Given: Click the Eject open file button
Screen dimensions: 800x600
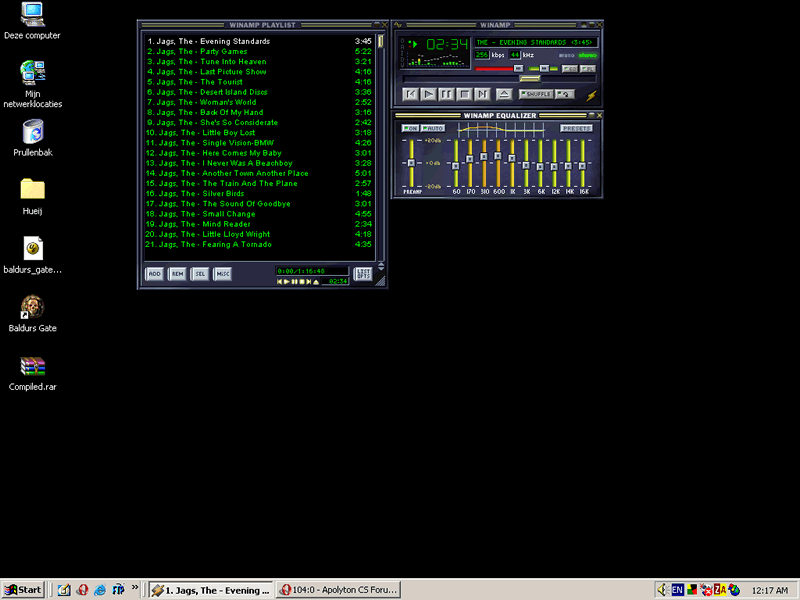Looking at the screenshot, I should pyautogui.click(x=504, y=94).
